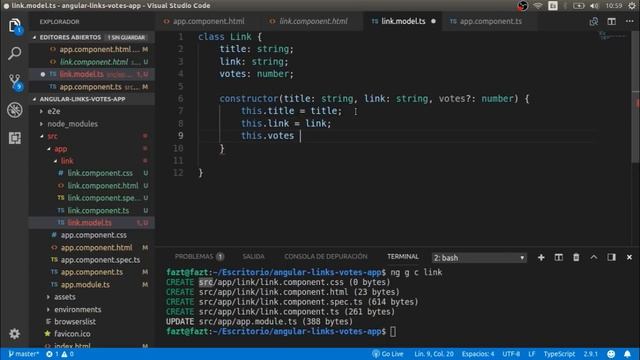Image resolution: width=640 pixels, height=360 pixels.
Task: Click Lín. 9, Col. 20 cursor position
Action: [433, 354]
